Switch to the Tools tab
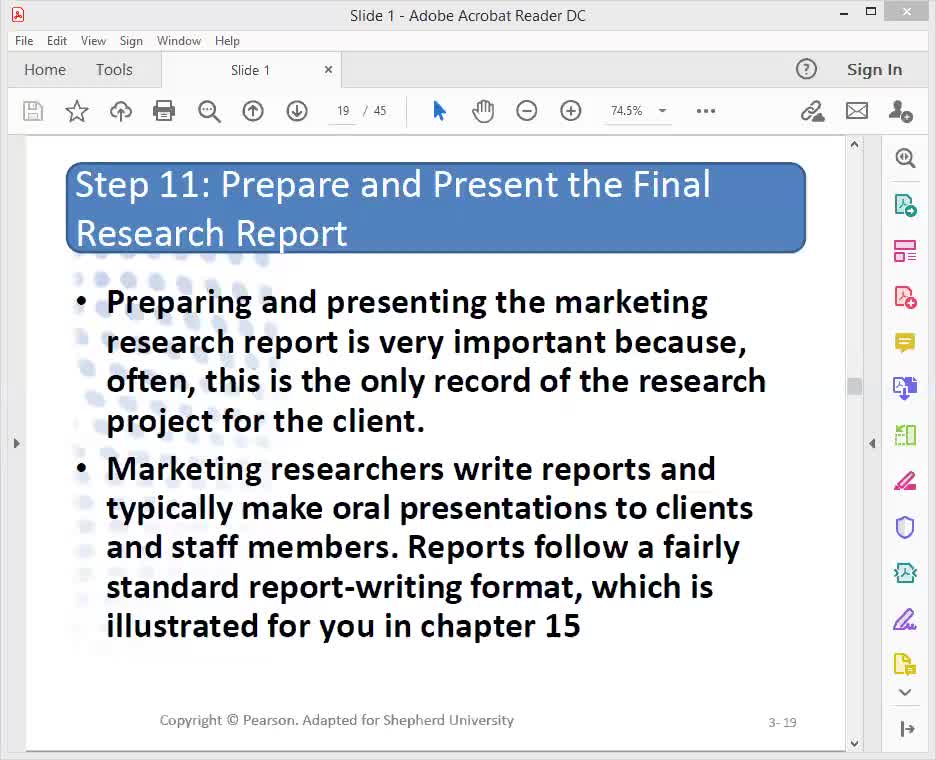This screenshot has width=936, height=760. tap(114, 70)
